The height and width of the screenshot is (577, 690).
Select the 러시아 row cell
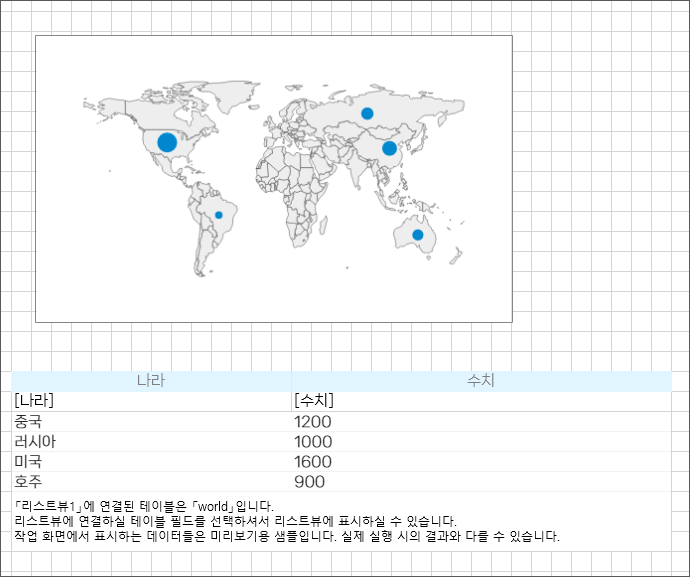(x=35, y=441)
